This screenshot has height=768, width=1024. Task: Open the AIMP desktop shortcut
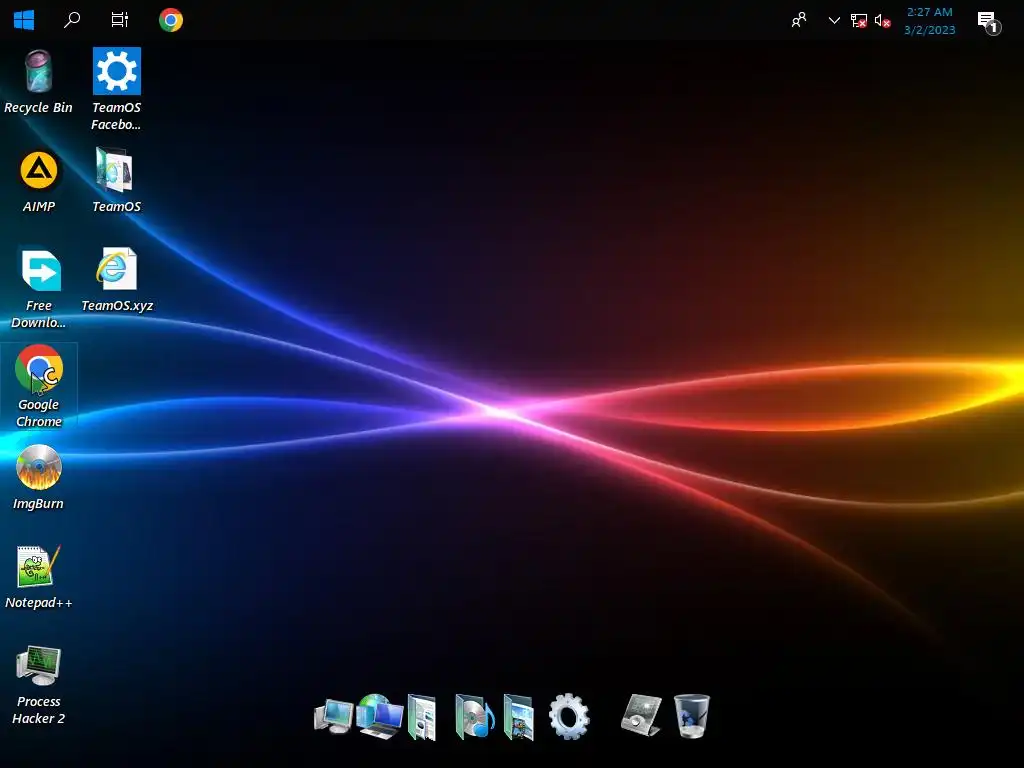(x=39, y=182)
